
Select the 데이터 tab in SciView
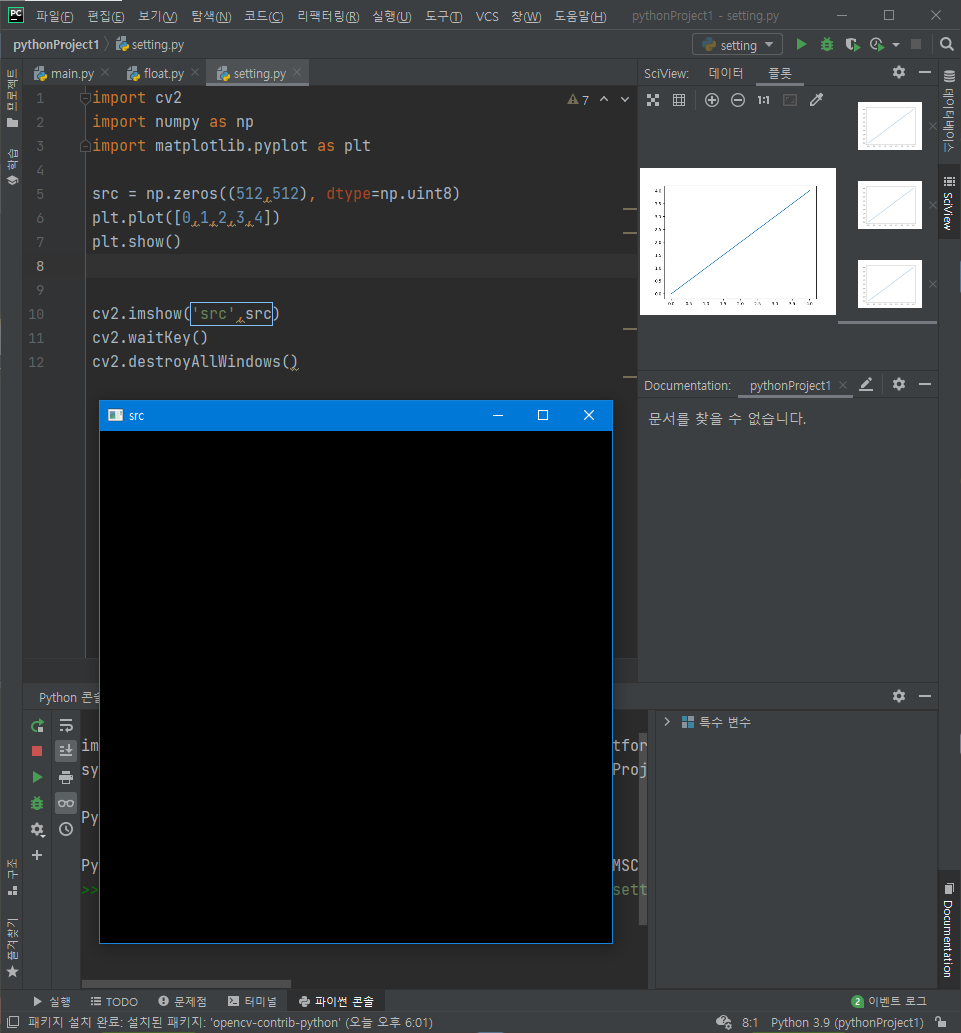click(x=725, y=73)
